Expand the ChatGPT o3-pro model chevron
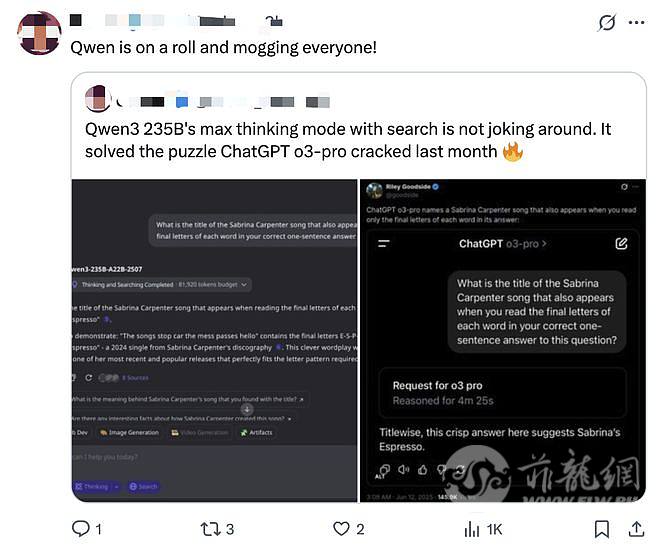This screenshot has width=660, height=548. 545,243
